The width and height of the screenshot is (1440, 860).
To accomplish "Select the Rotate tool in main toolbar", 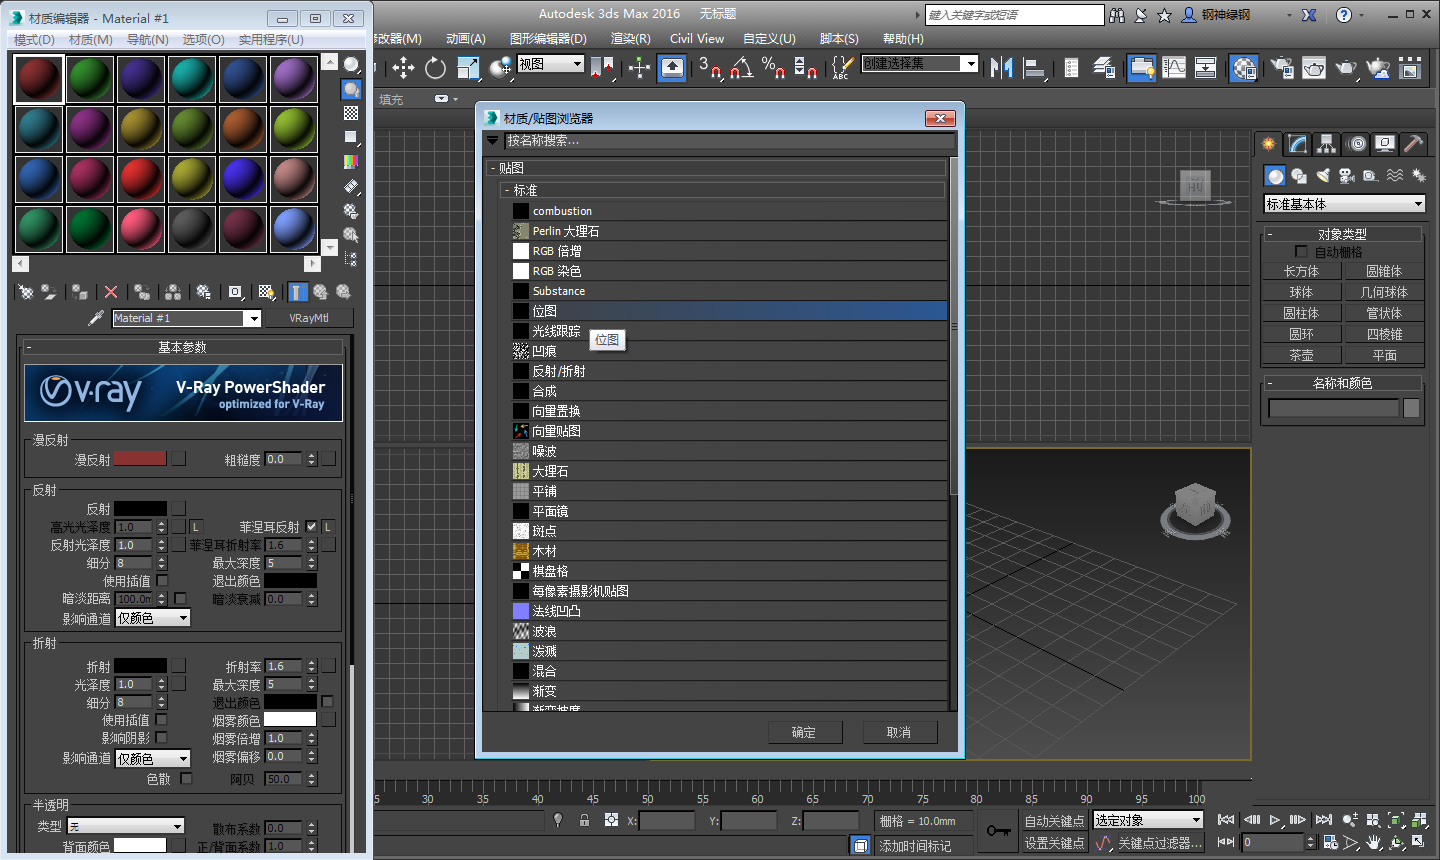I will click(x=435, y=67).
